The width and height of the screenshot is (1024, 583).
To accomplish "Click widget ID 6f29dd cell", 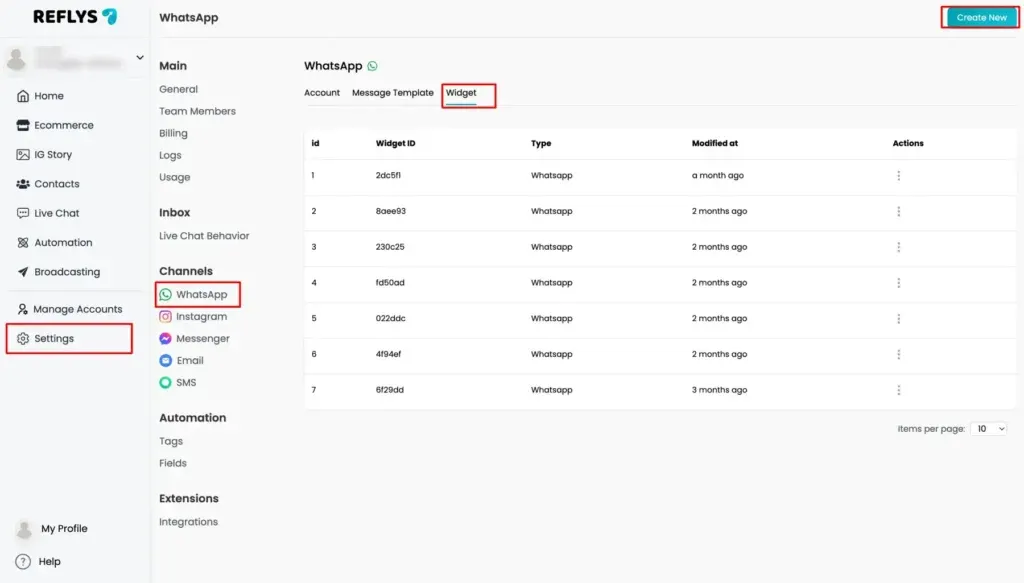I will pyautogui.click(x=389, y=390).
